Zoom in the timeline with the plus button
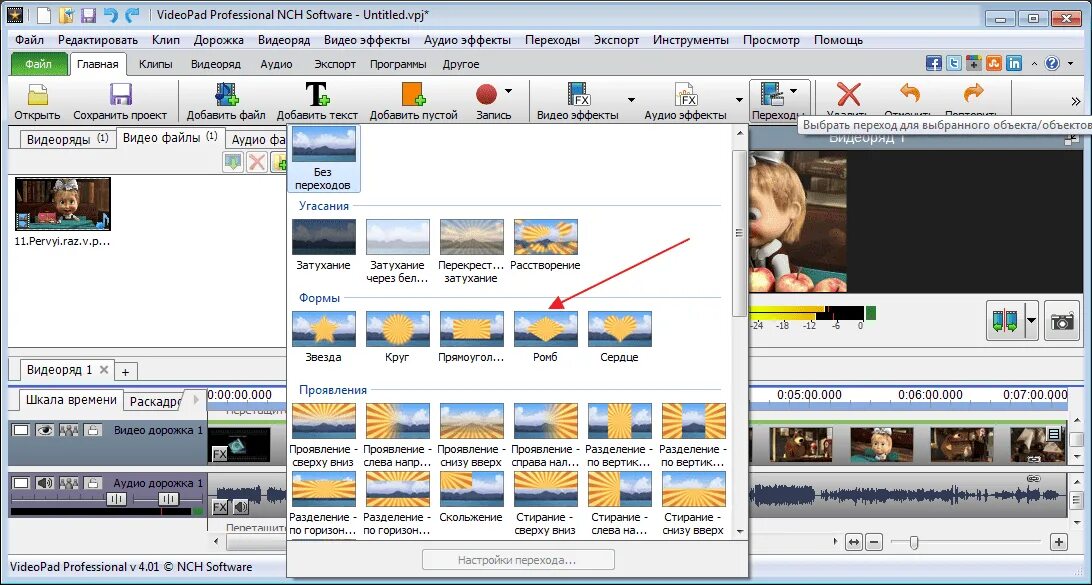The image size is (1092, 585). coord(1059,542)
